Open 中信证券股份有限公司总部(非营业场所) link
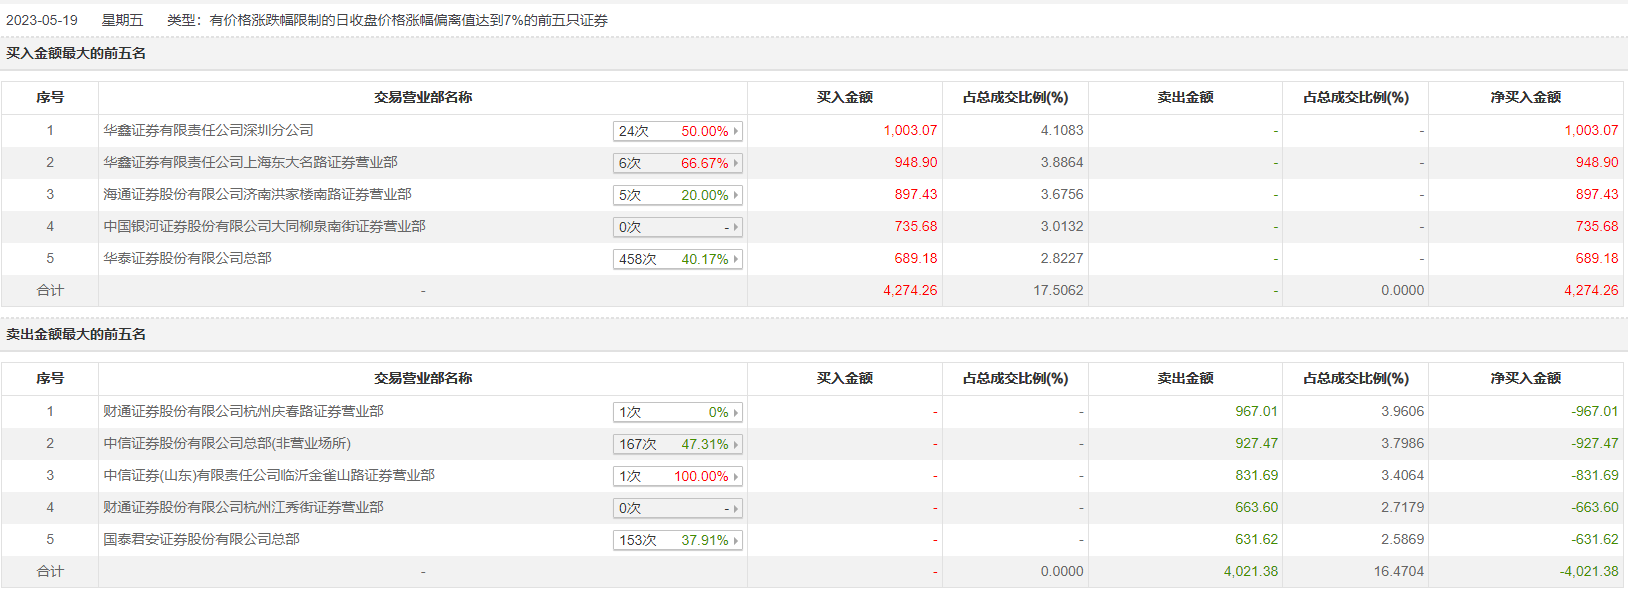The image size is (1628, 594). tap(227, 443)
